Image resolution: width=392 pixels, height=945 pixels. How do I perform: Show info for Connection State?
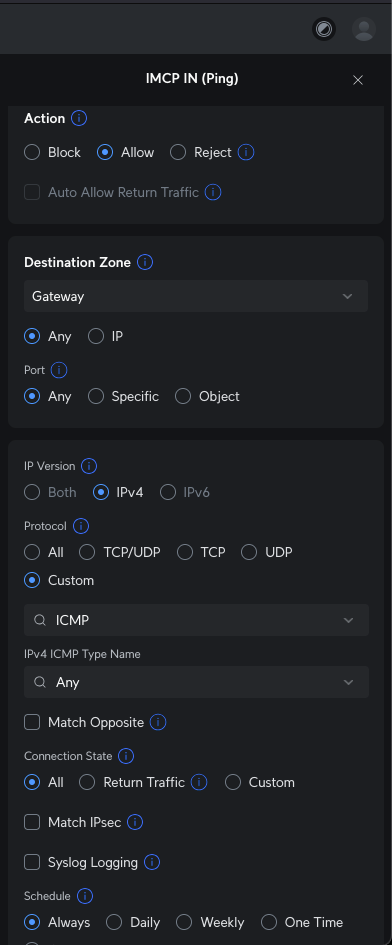tap(126, 756)
